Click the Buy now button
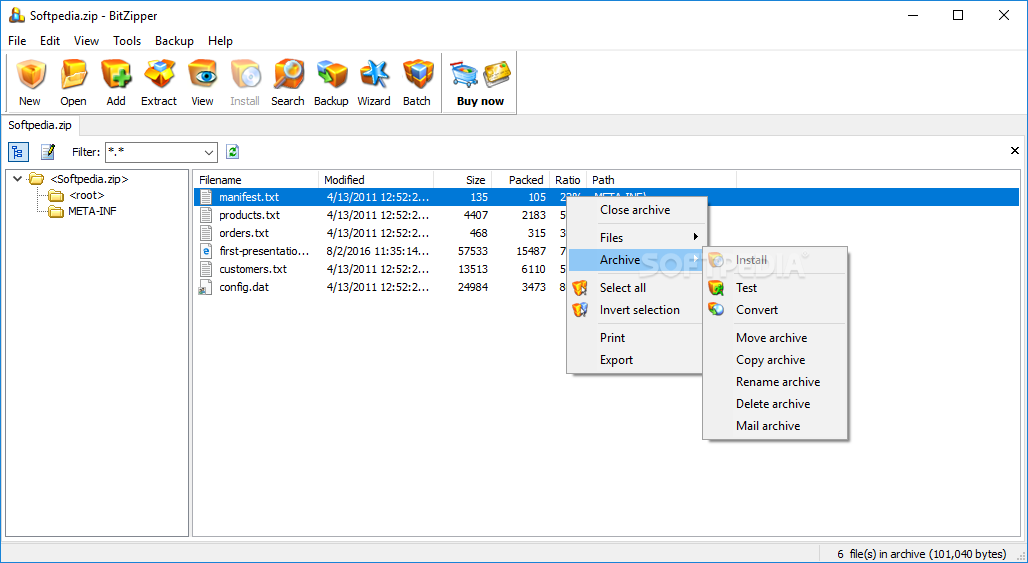This screenshot has height=563, width=1028. point(480,83)
